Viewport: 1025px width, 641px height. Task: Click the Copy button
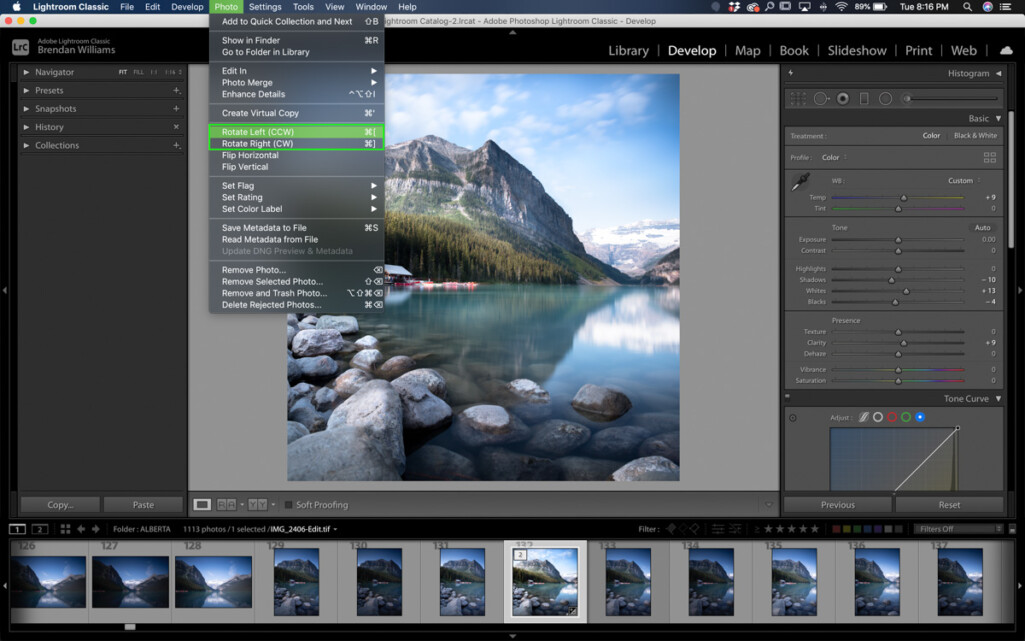[59, 505]
